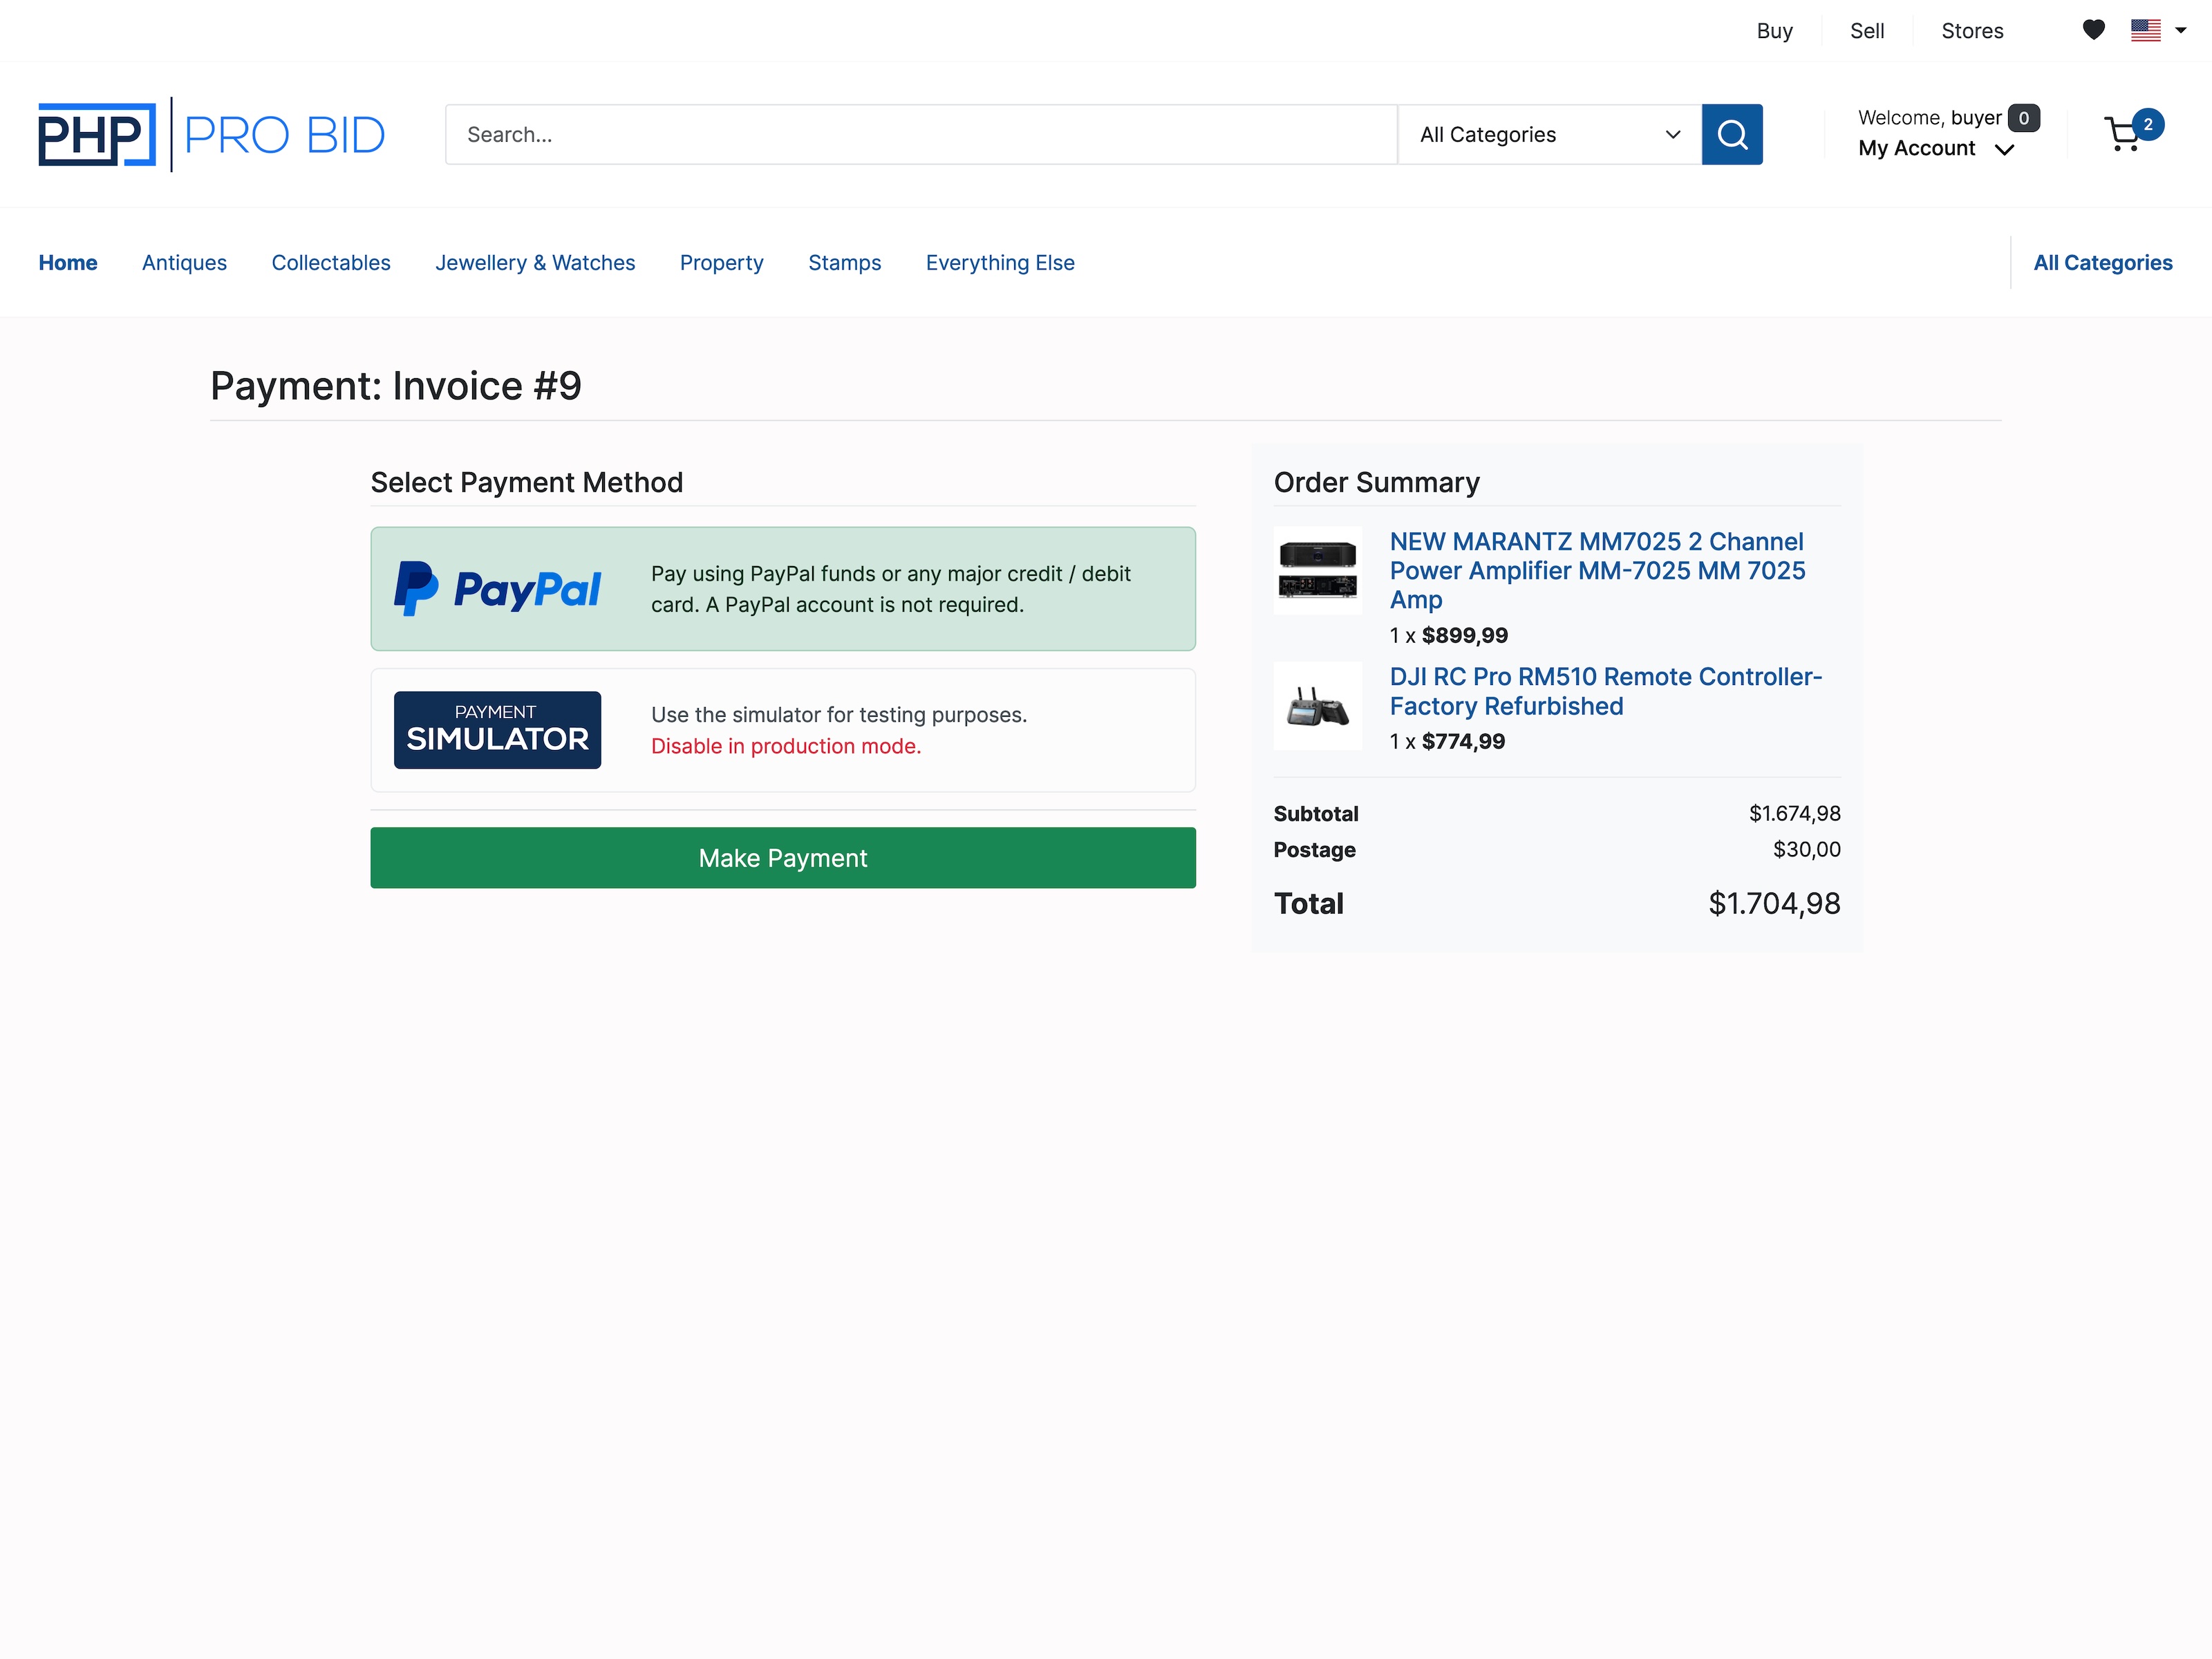Open the Jewellery & Watches menu

(x=535, y=262)
